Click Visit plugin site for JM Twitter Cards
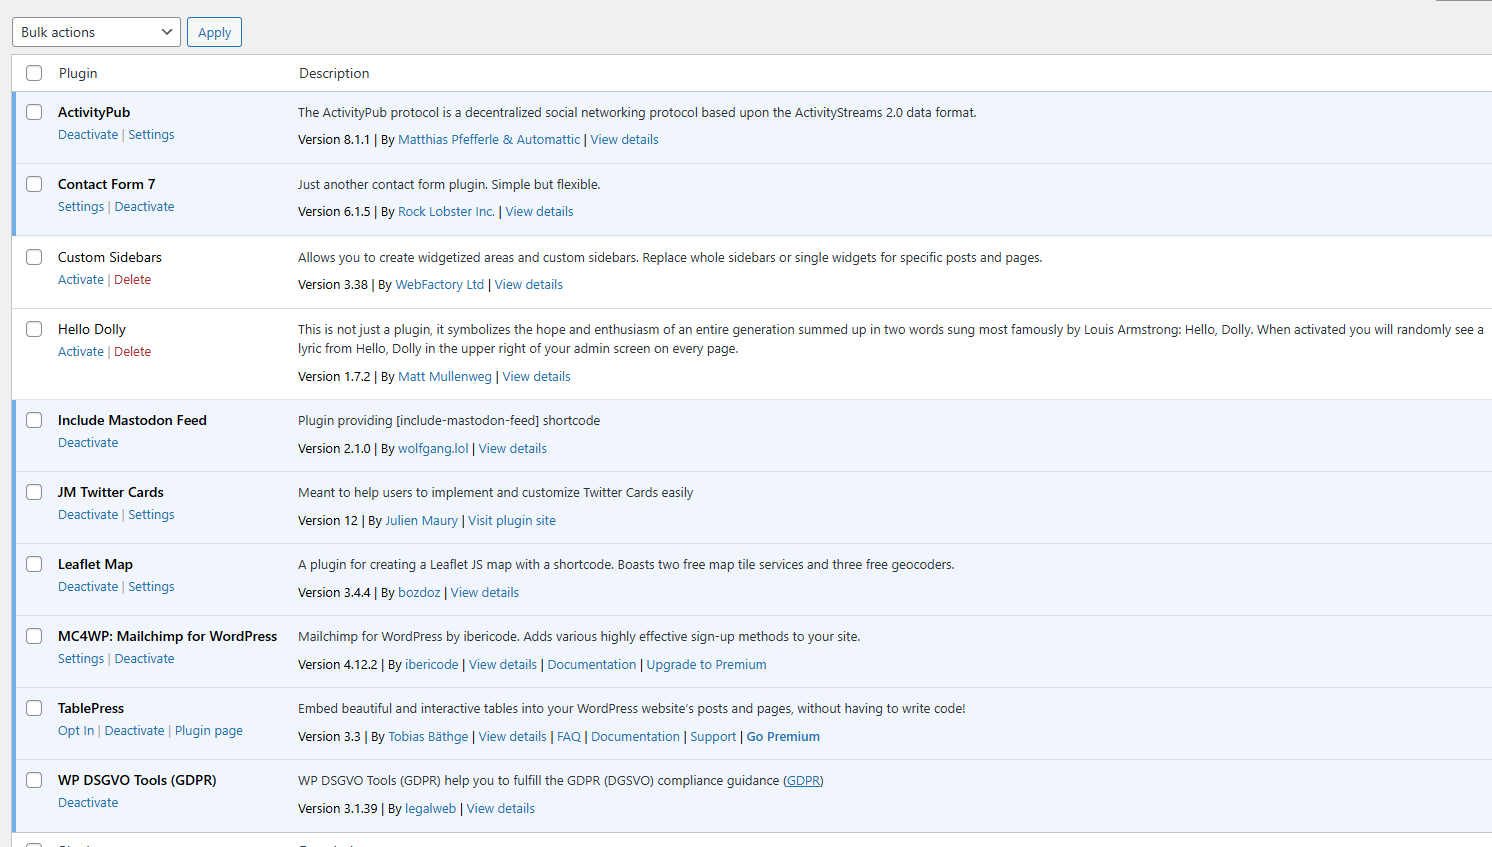This screenshot has width=1492, height=847. click(512, 521)
